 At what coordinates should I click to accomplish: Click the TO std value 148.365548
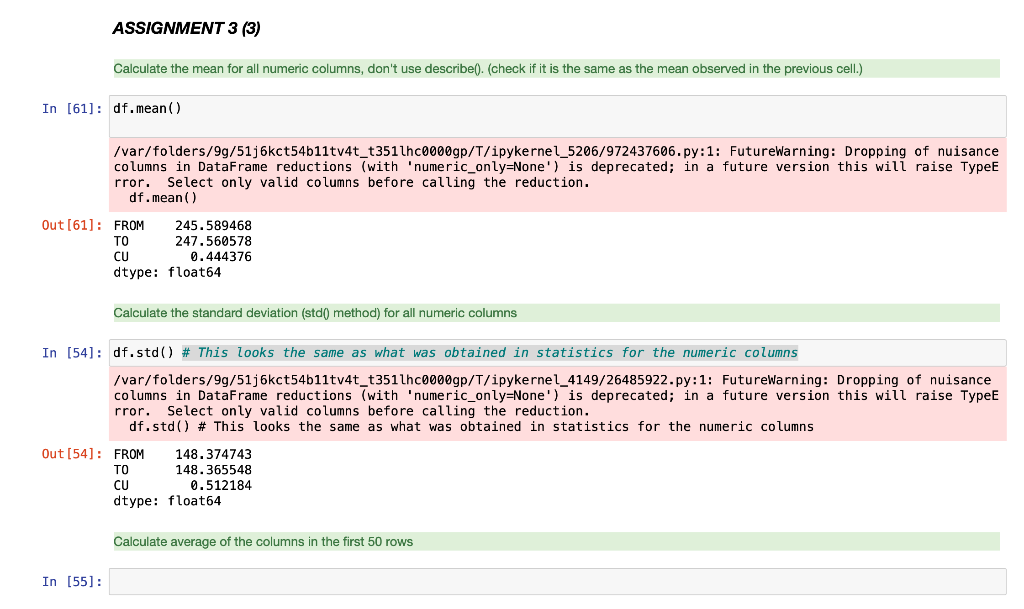(214, 470)
